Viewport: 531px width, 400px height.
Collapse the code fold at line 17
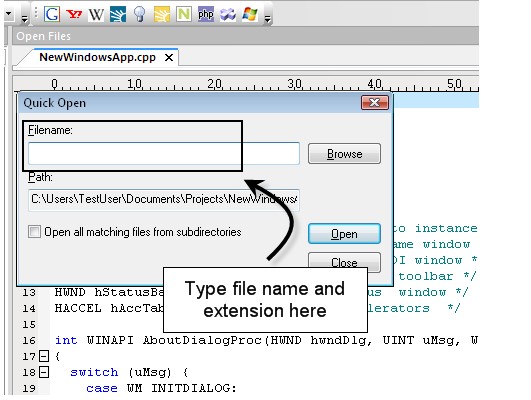(44, 356)
